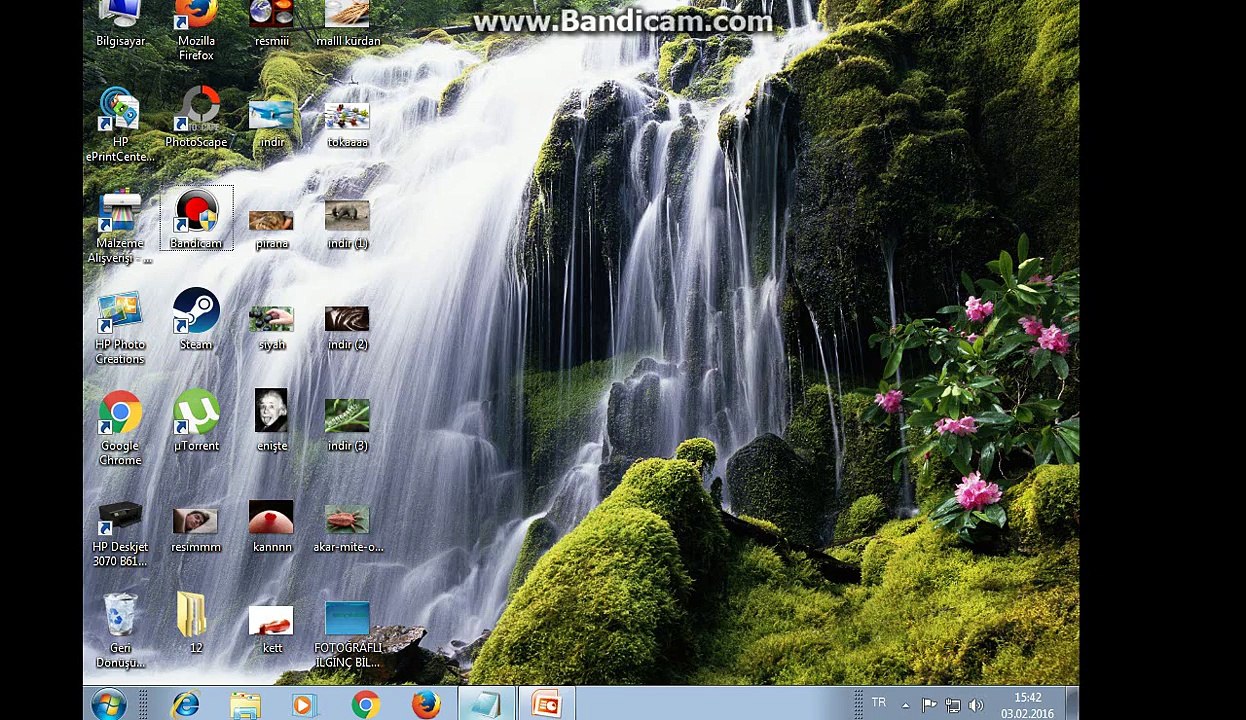
Task: Open Action Center flag icon
Action: tap(928, 705)
